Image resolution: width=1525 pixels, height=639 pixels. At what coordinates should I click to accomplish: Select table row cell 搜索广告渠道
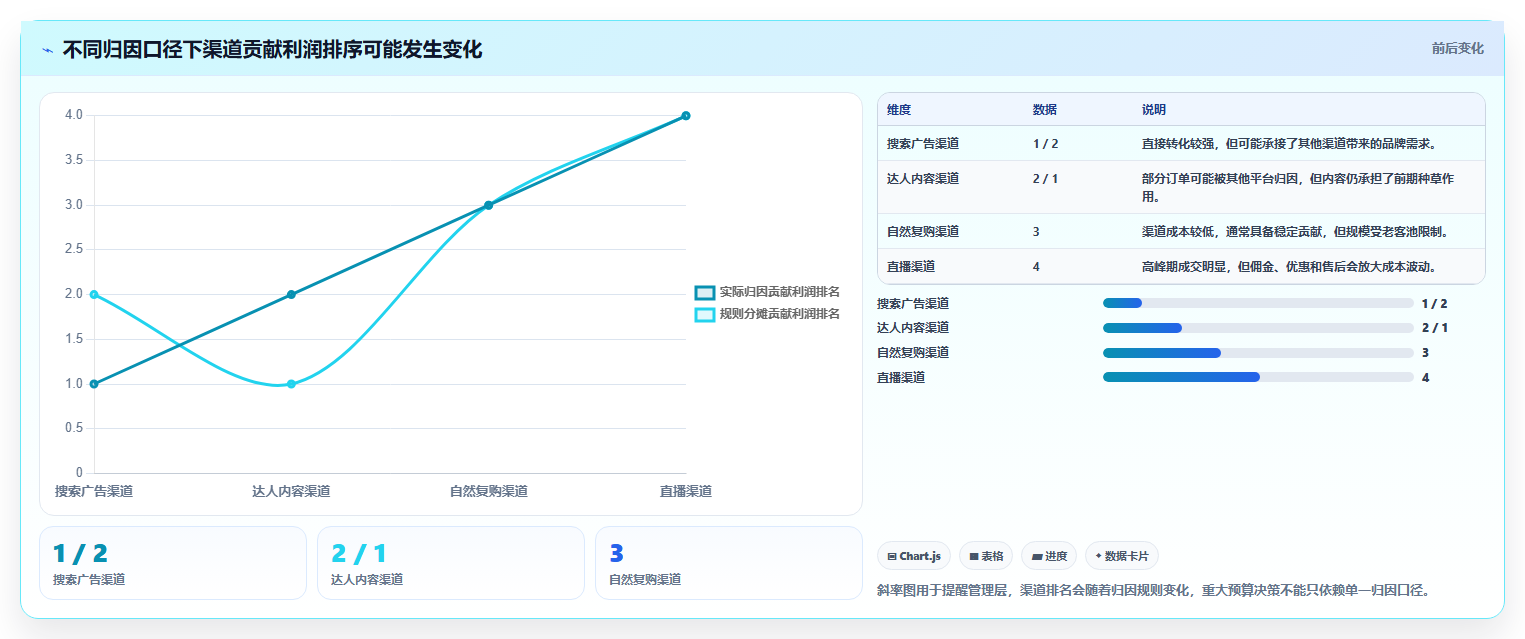[923, 143]
